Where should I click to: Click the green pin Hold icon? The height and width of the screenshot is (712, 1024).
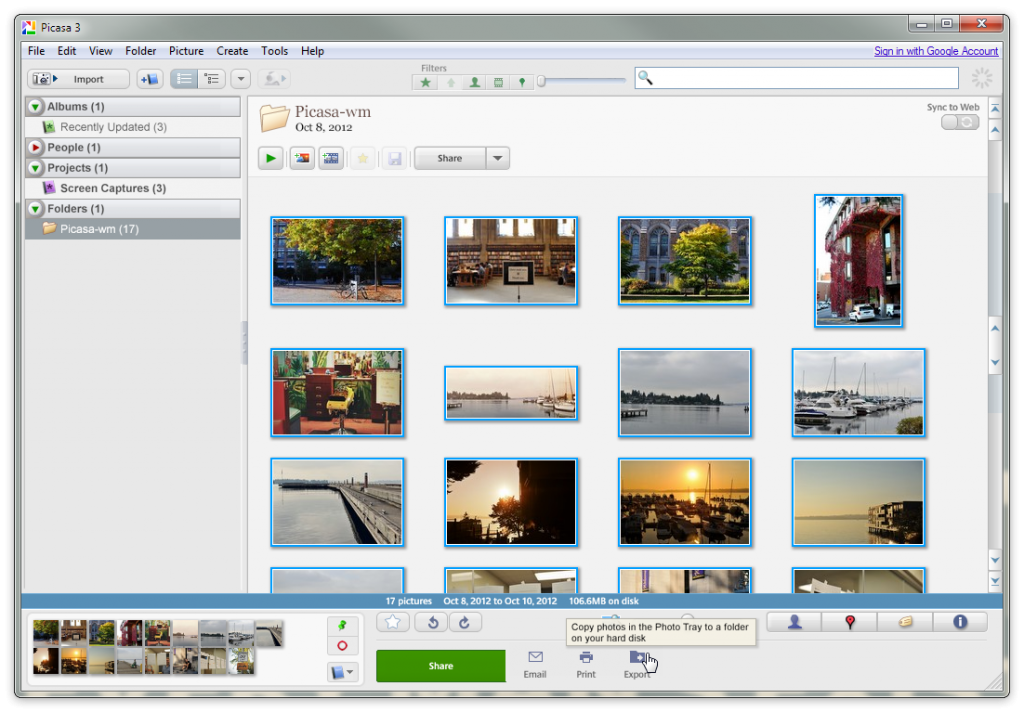342,626
